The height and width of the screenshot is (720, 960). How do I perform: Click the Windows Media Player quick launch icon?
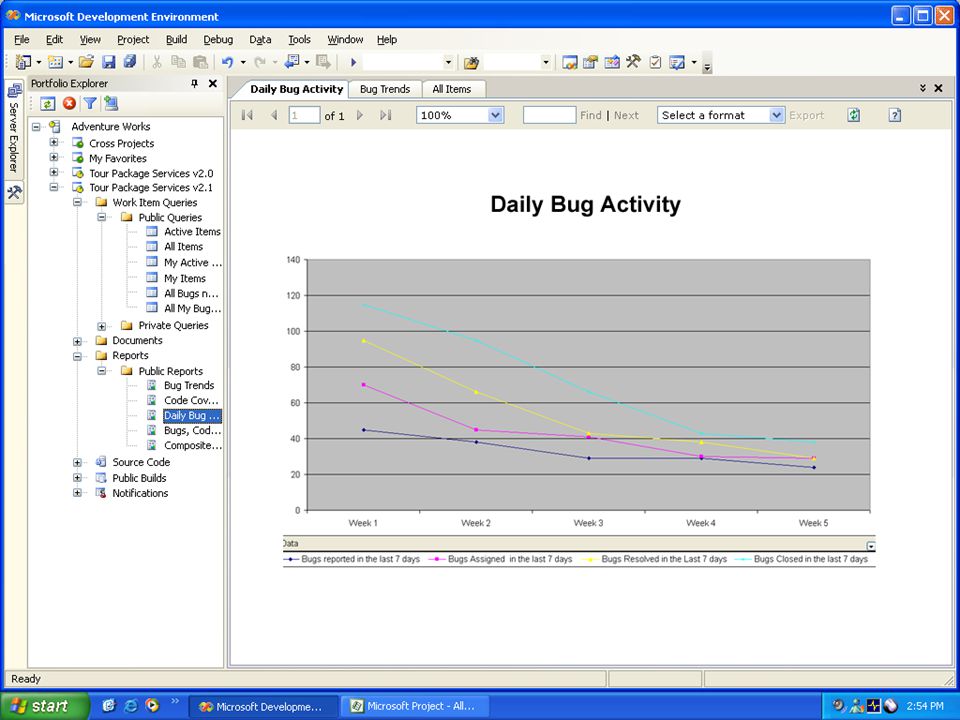click(152, 706)
